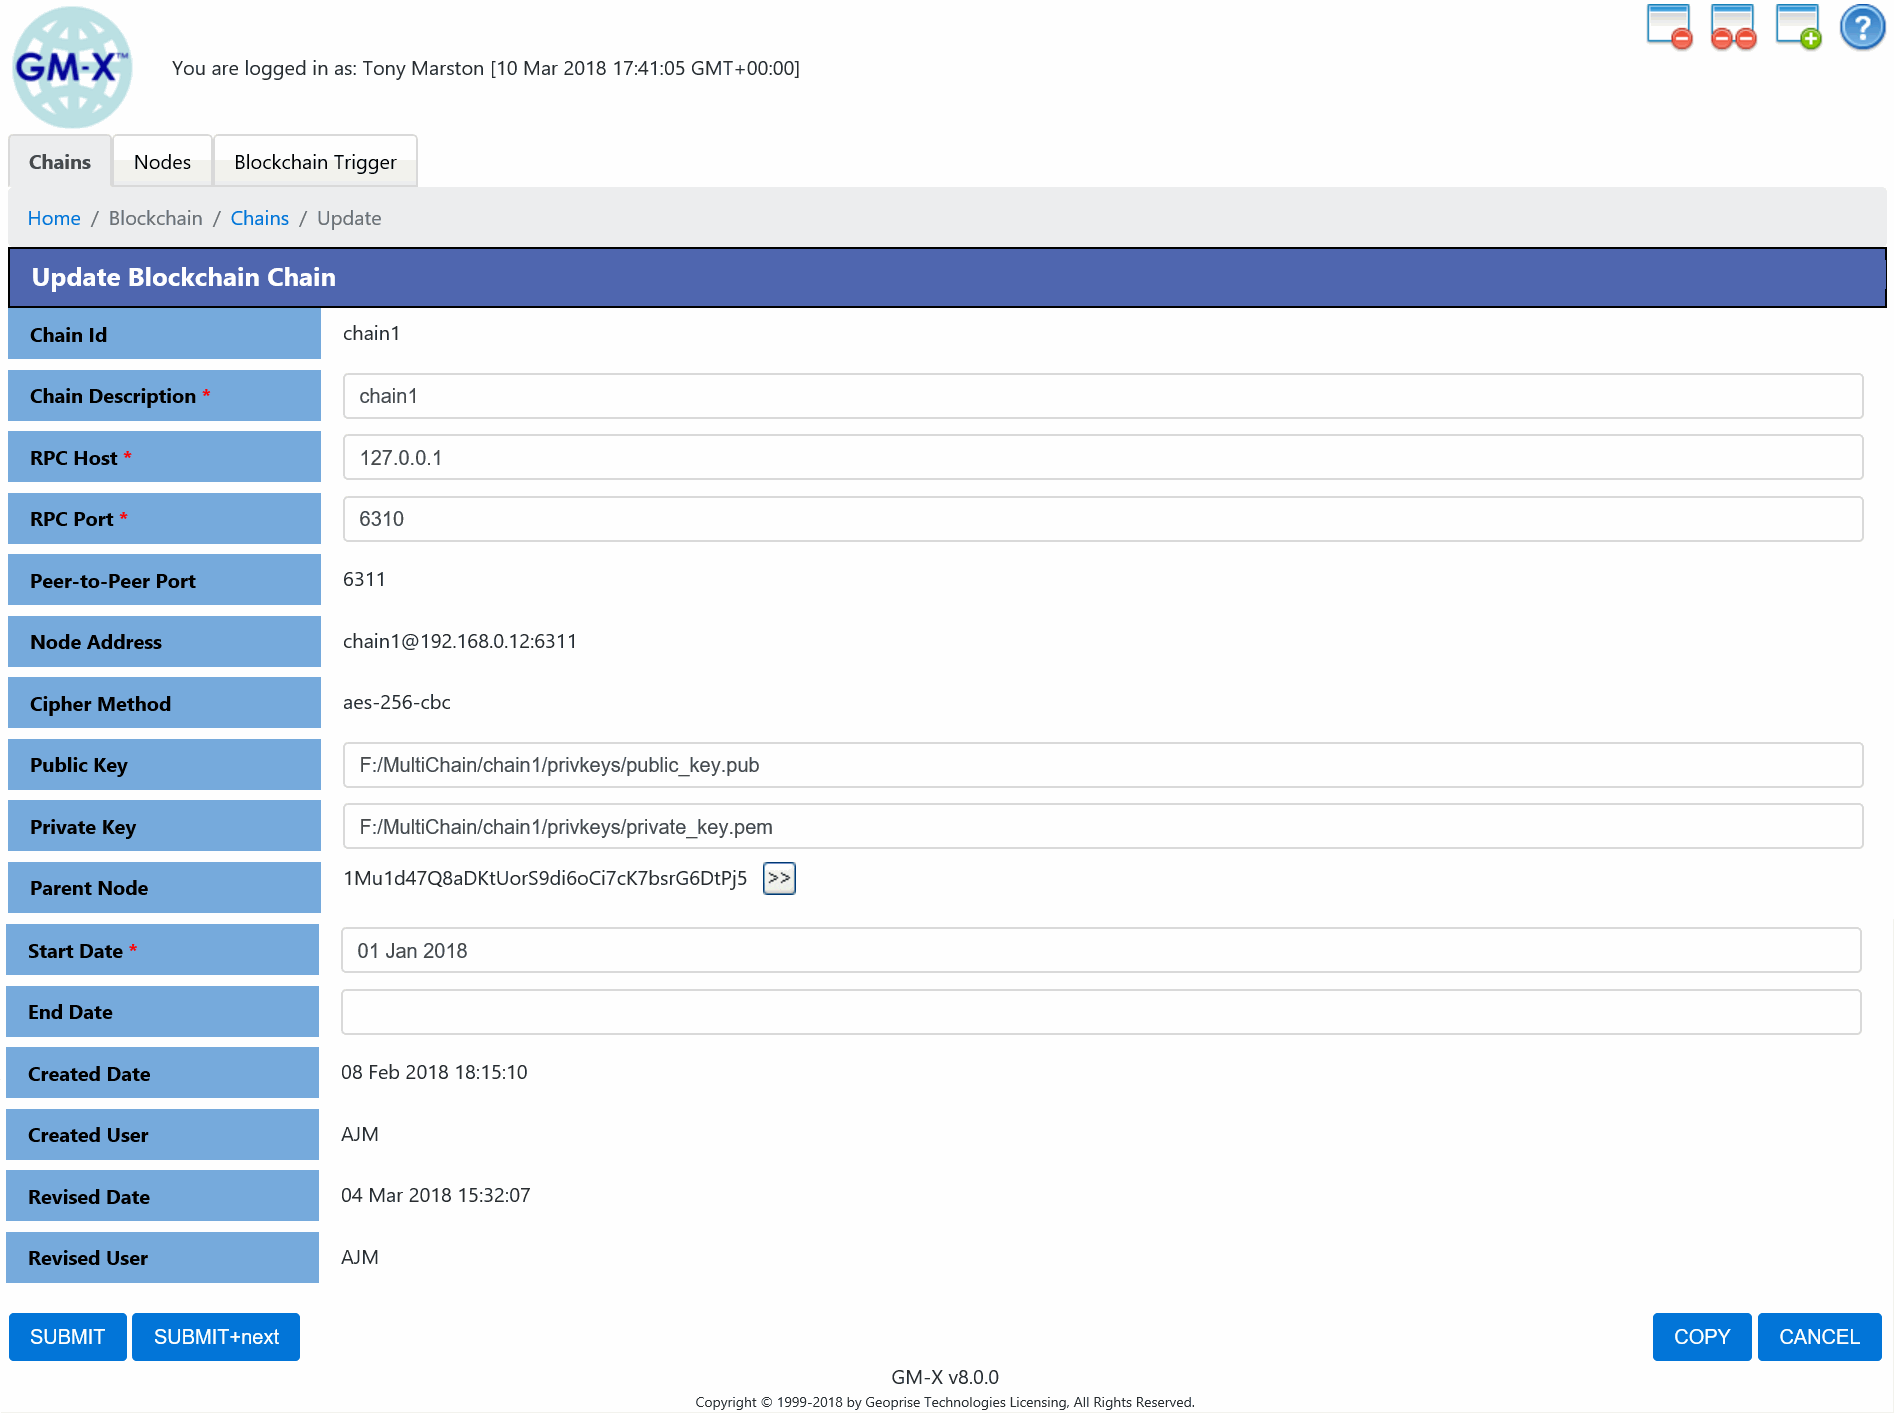Click the SUBMIT+next button
The image size is (1894, 1413).
tap(216, 1337)
